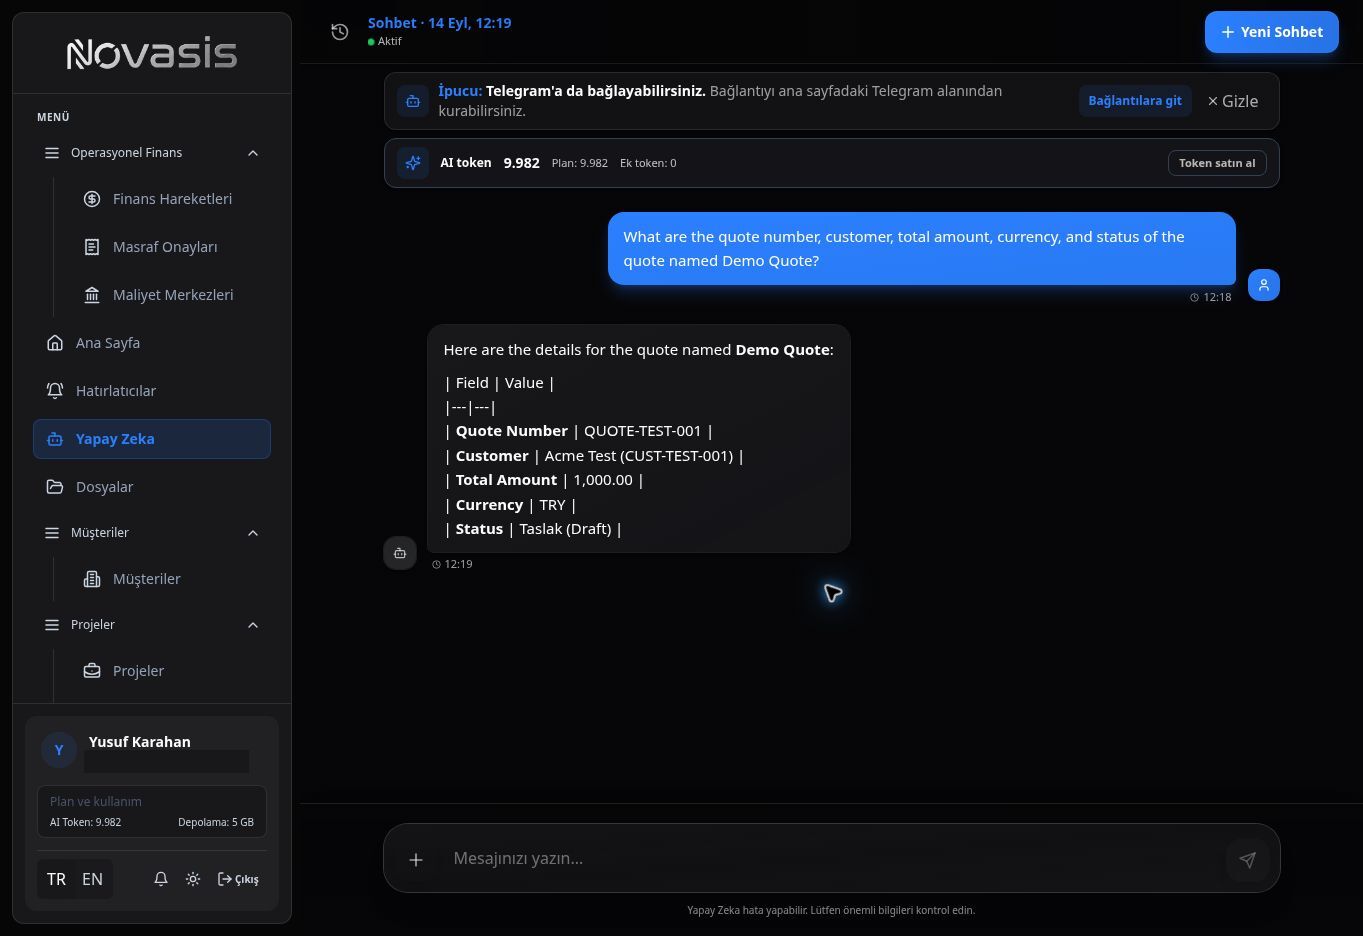The height and width of the screenshot is (936, 1363).
Task: Open the chat history clock icon
Action: coord(340,32)
